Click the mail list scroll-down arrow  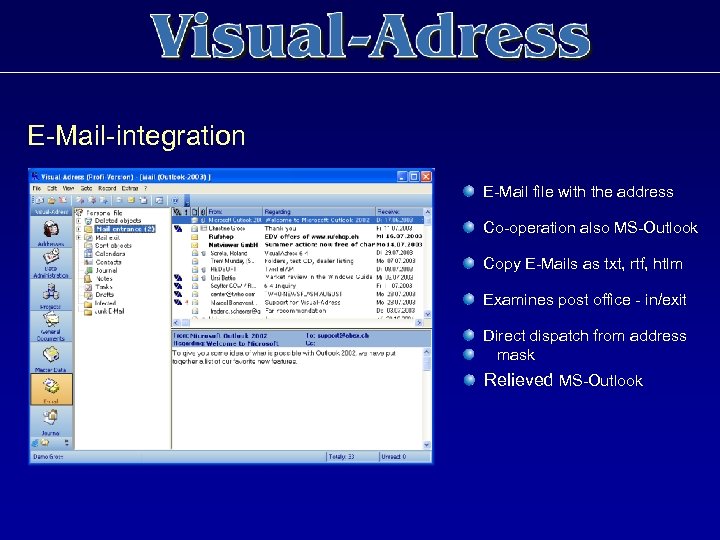pyautogui.click(x=428, y=315)
